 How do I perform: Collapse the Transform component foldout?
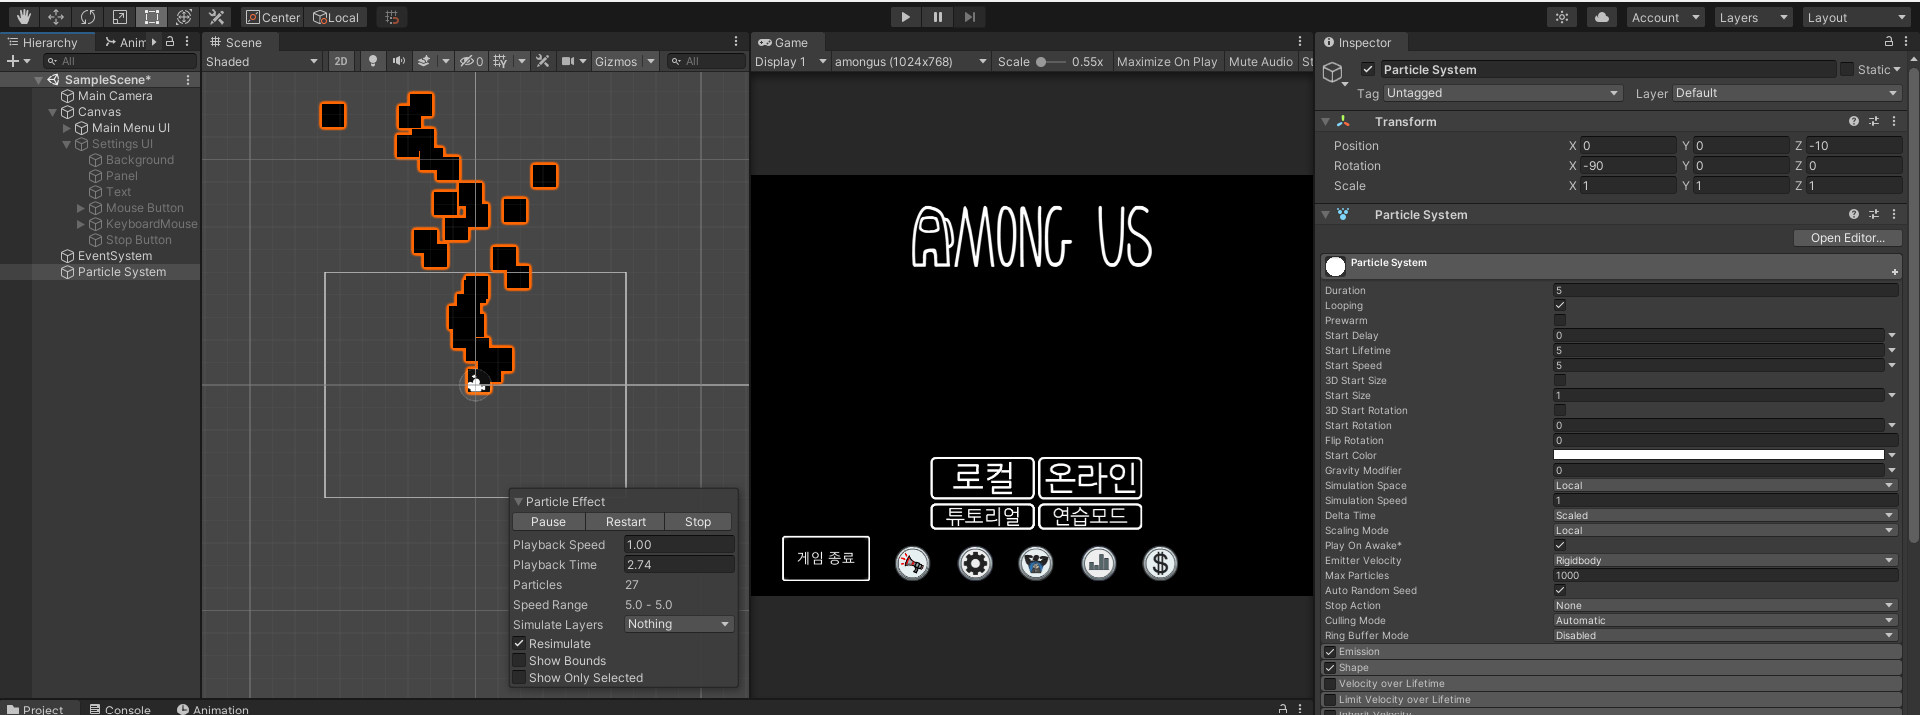(x=1326, y=121)
